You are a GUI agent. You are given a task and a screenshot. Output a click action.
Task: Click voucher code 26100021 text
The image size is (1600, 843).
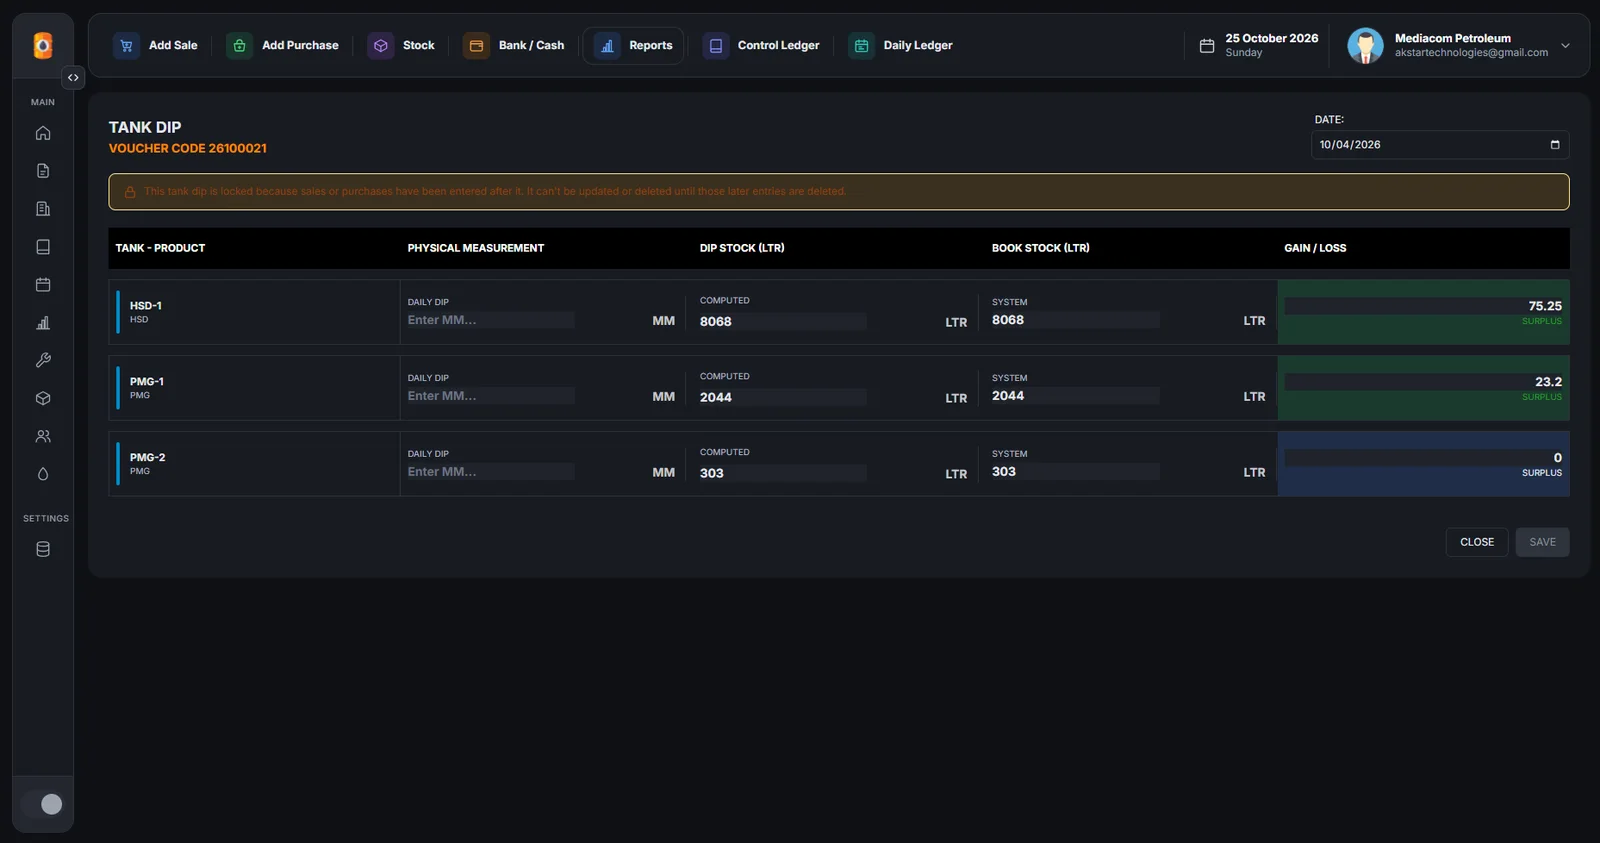(188, 148)
